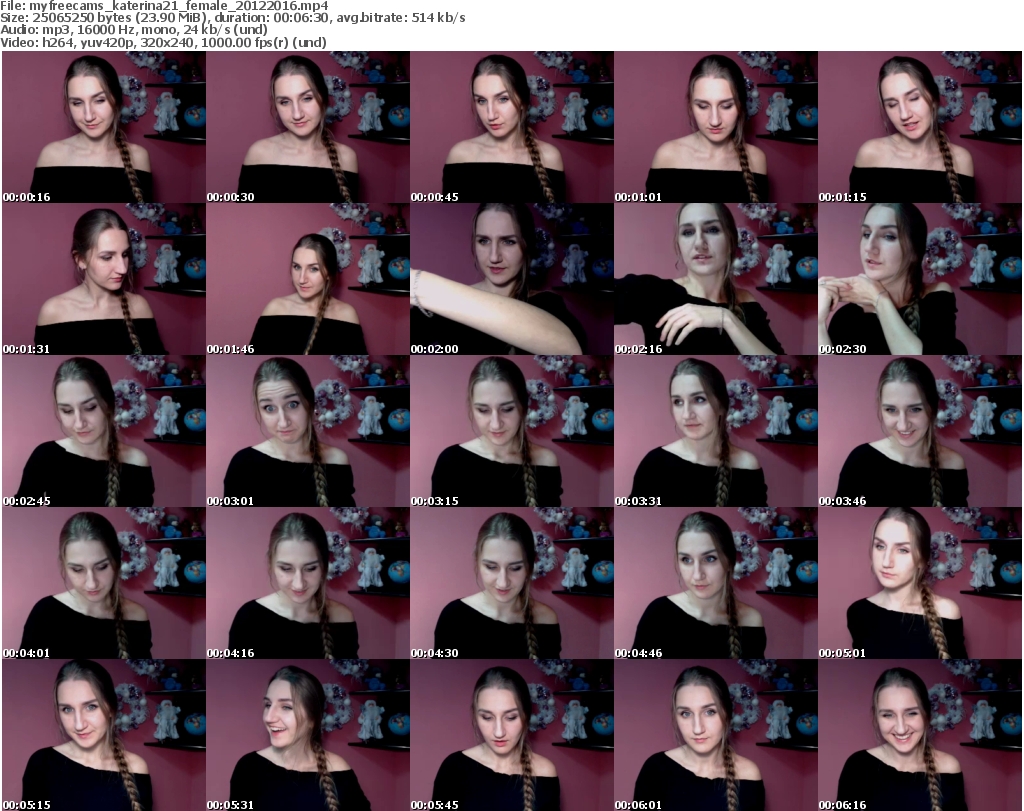Select the frame marked 00:02:16
This screenshot has width=1024, height=811.
coord(715,279)
